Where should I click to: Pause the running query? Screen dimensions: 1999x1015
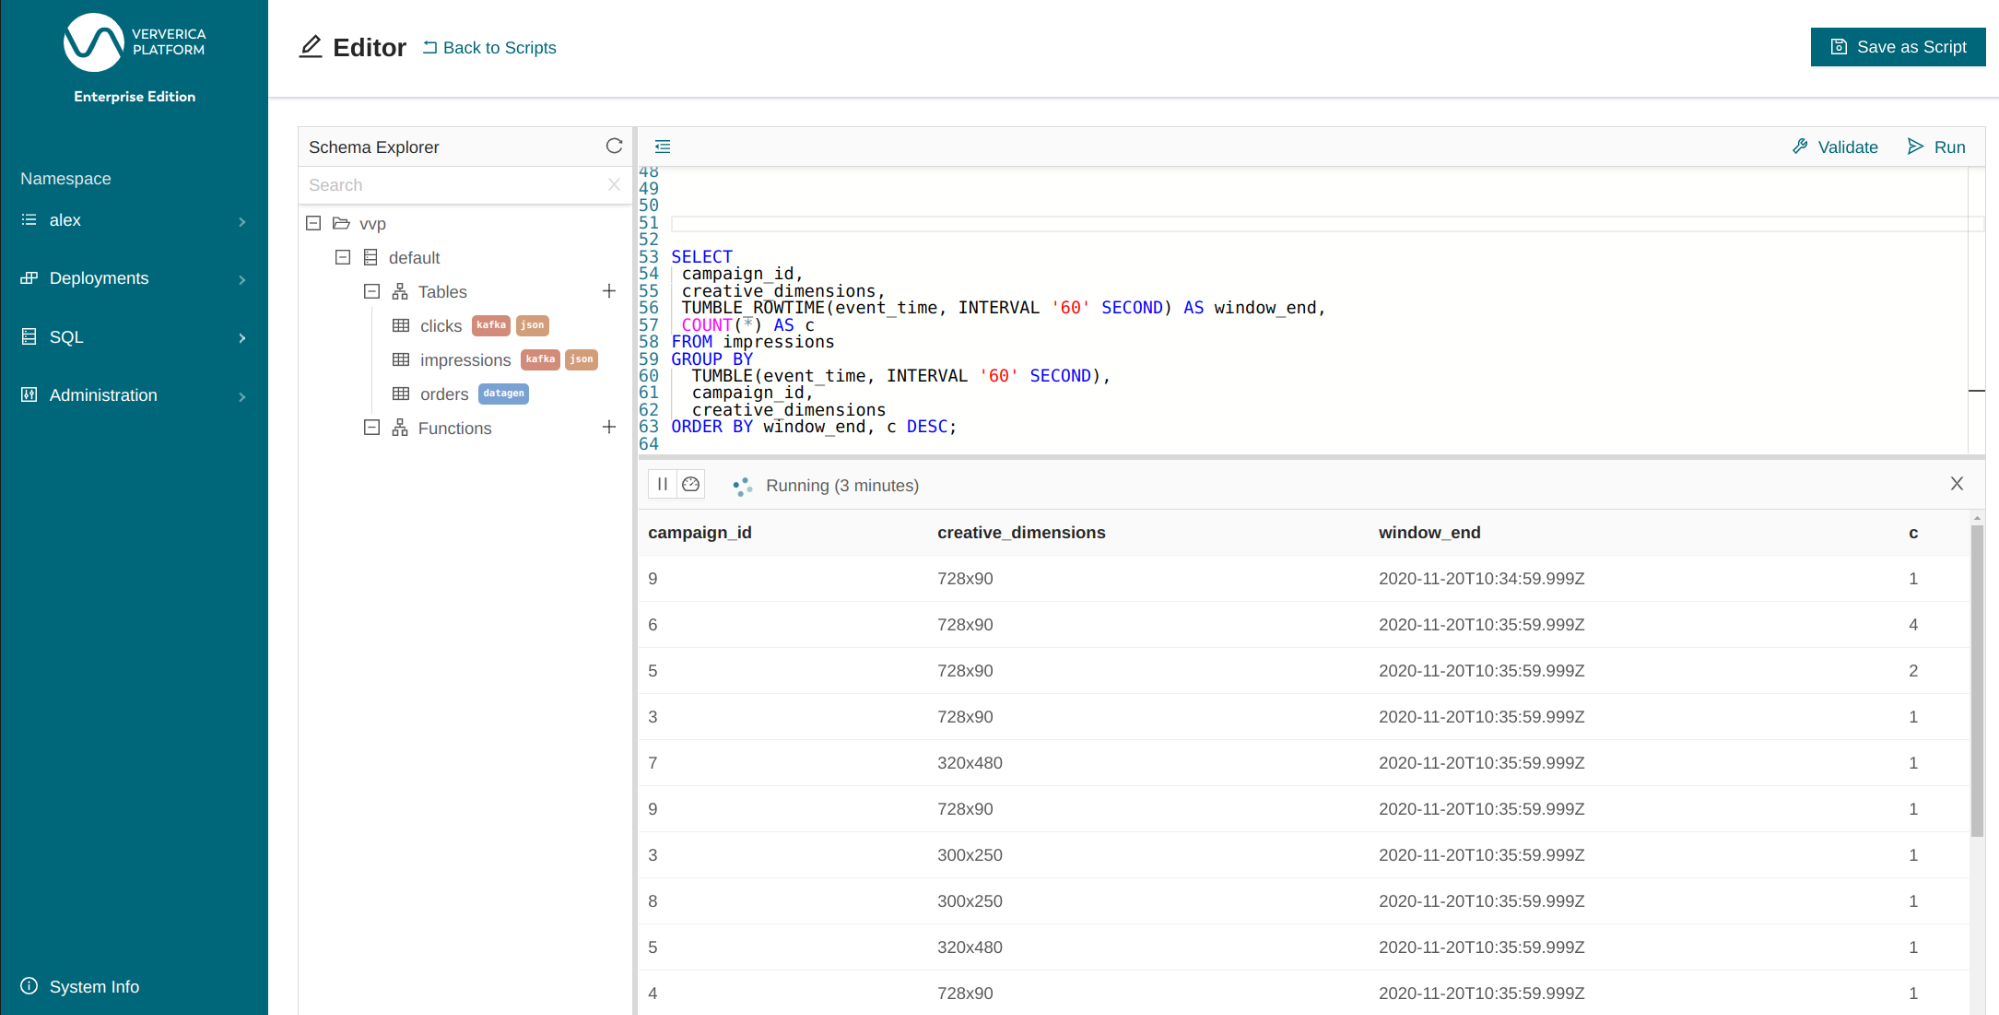click(x=662, y=485)
